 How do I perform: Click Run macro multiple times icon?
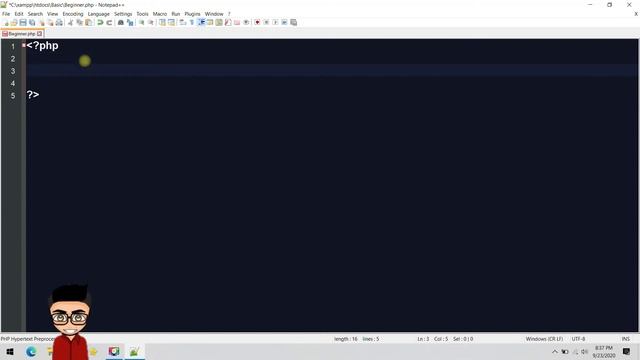point(284,22)
